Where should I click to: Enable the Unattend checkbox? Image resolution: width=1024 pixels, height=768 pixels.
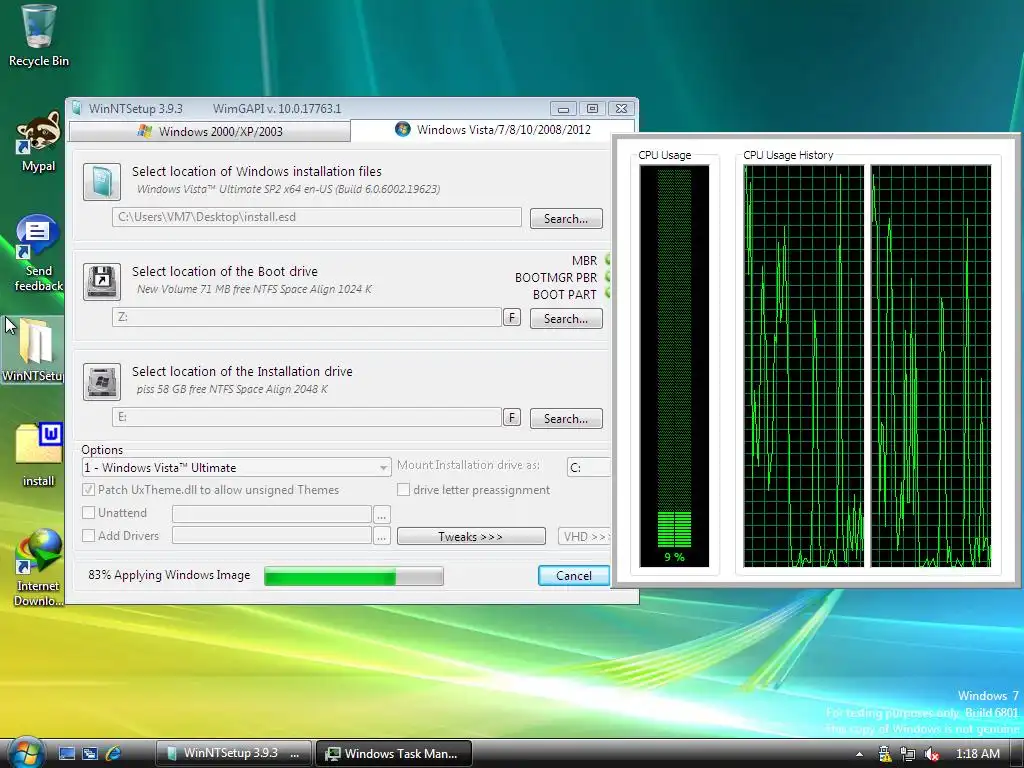point(89,513)
